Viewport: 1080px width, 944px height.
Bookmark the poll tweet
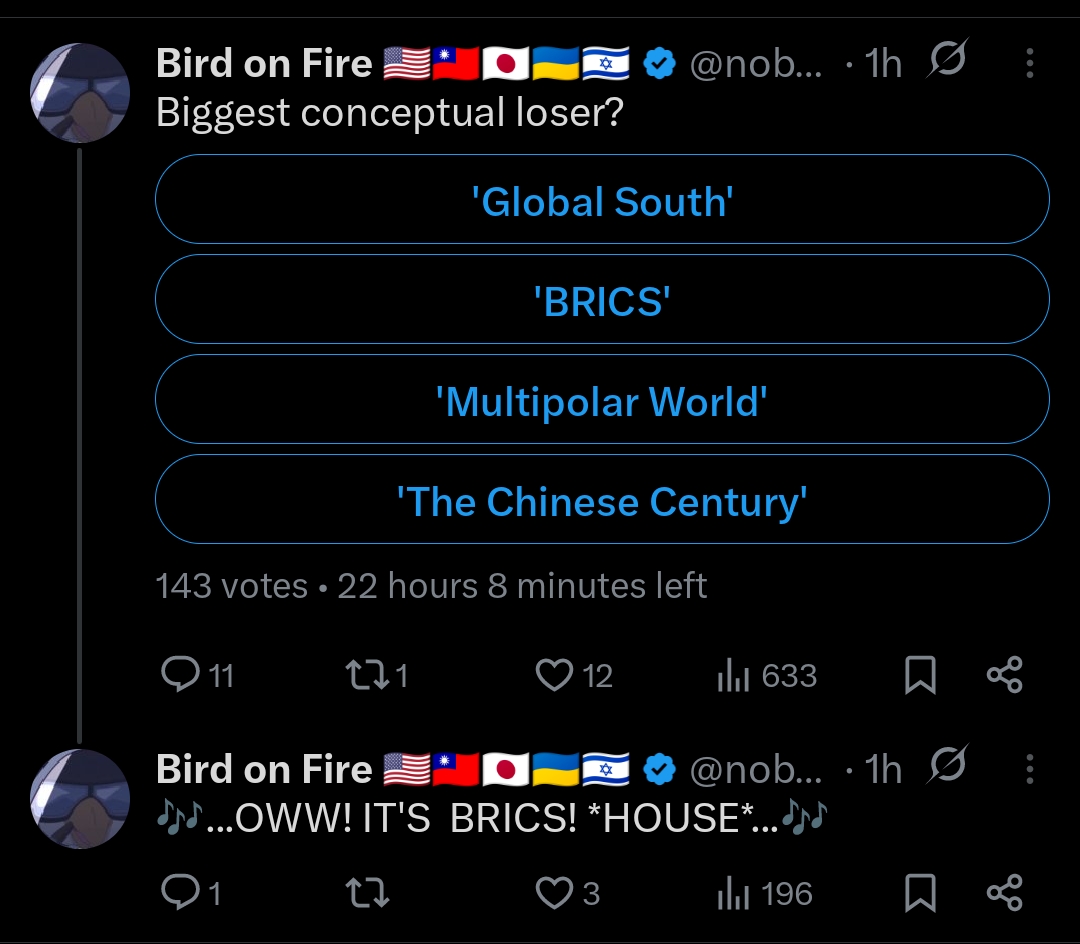pyautogui.click(x=919, y=676)
